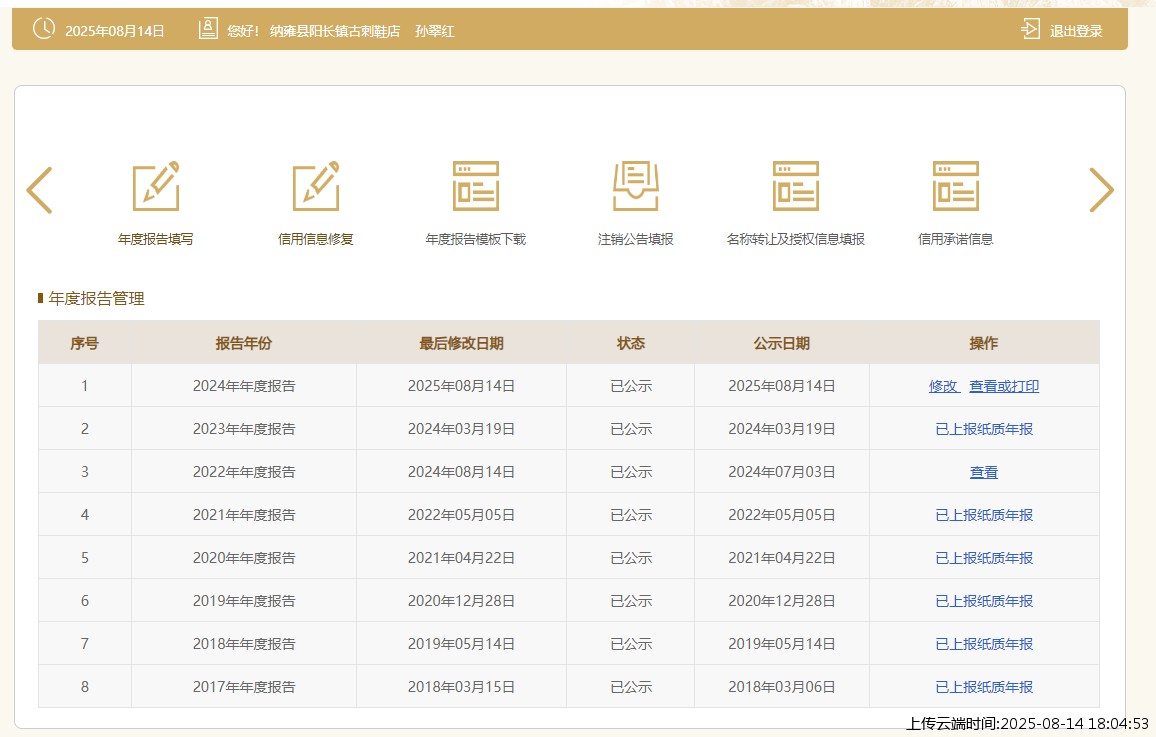1156x737 pixels.
Task: Log out via 退出登录 link
Action: (x=1076, y=31)
